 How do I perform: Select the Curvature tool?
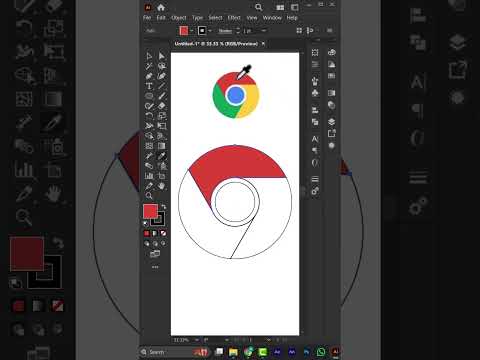[x=162, y=76]
